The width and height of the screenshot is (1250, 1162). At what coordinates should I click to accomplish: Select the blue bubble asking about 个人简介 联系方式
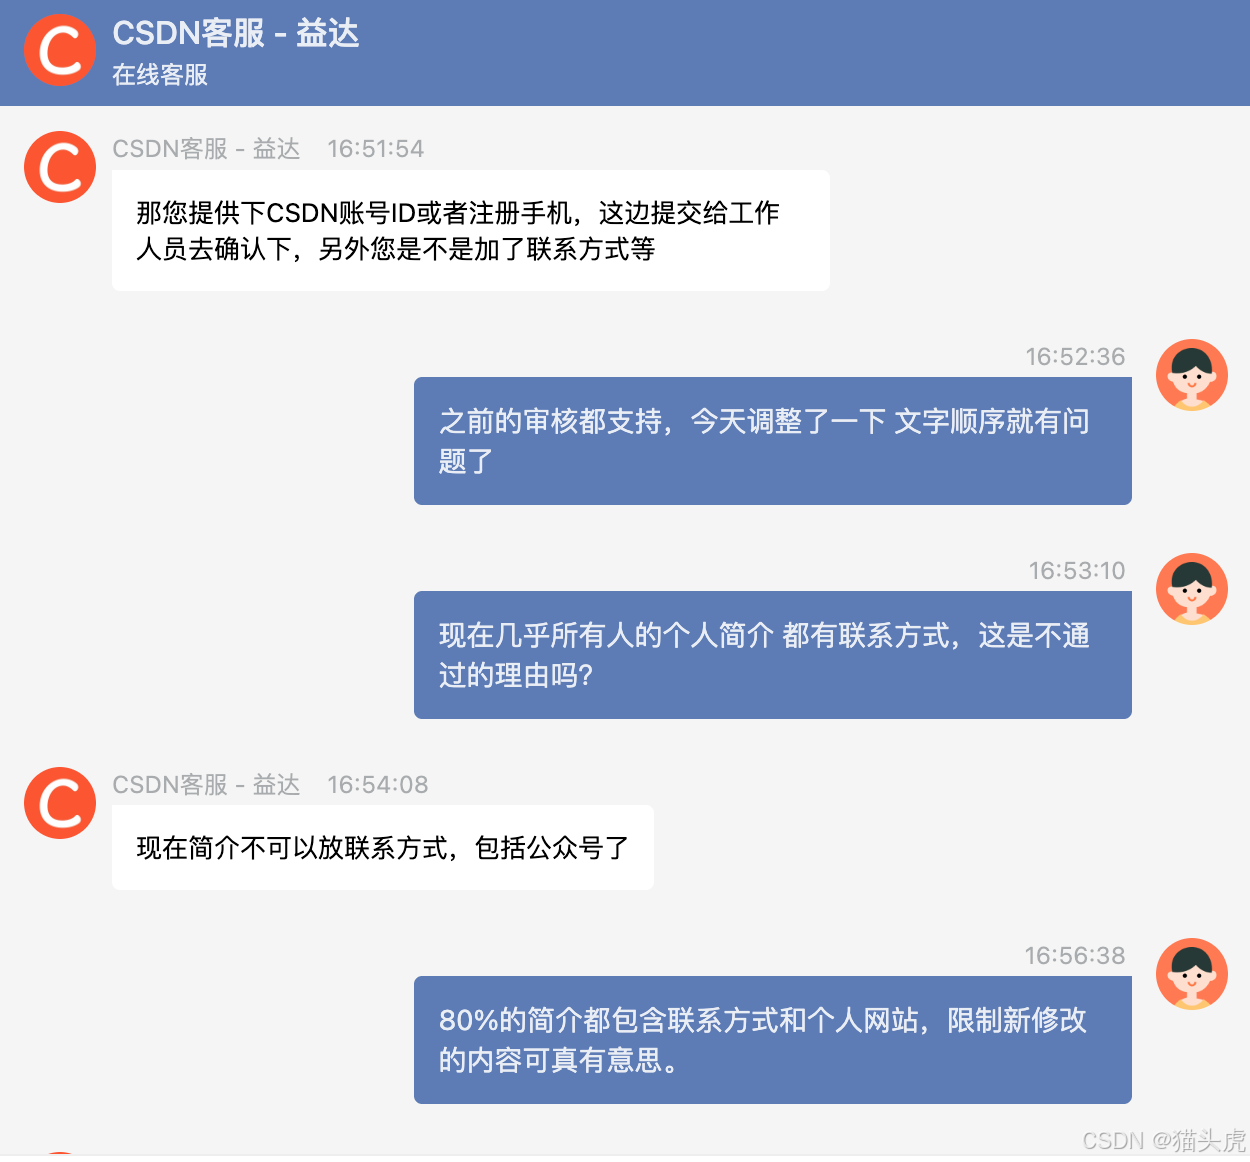coord(772,655)
